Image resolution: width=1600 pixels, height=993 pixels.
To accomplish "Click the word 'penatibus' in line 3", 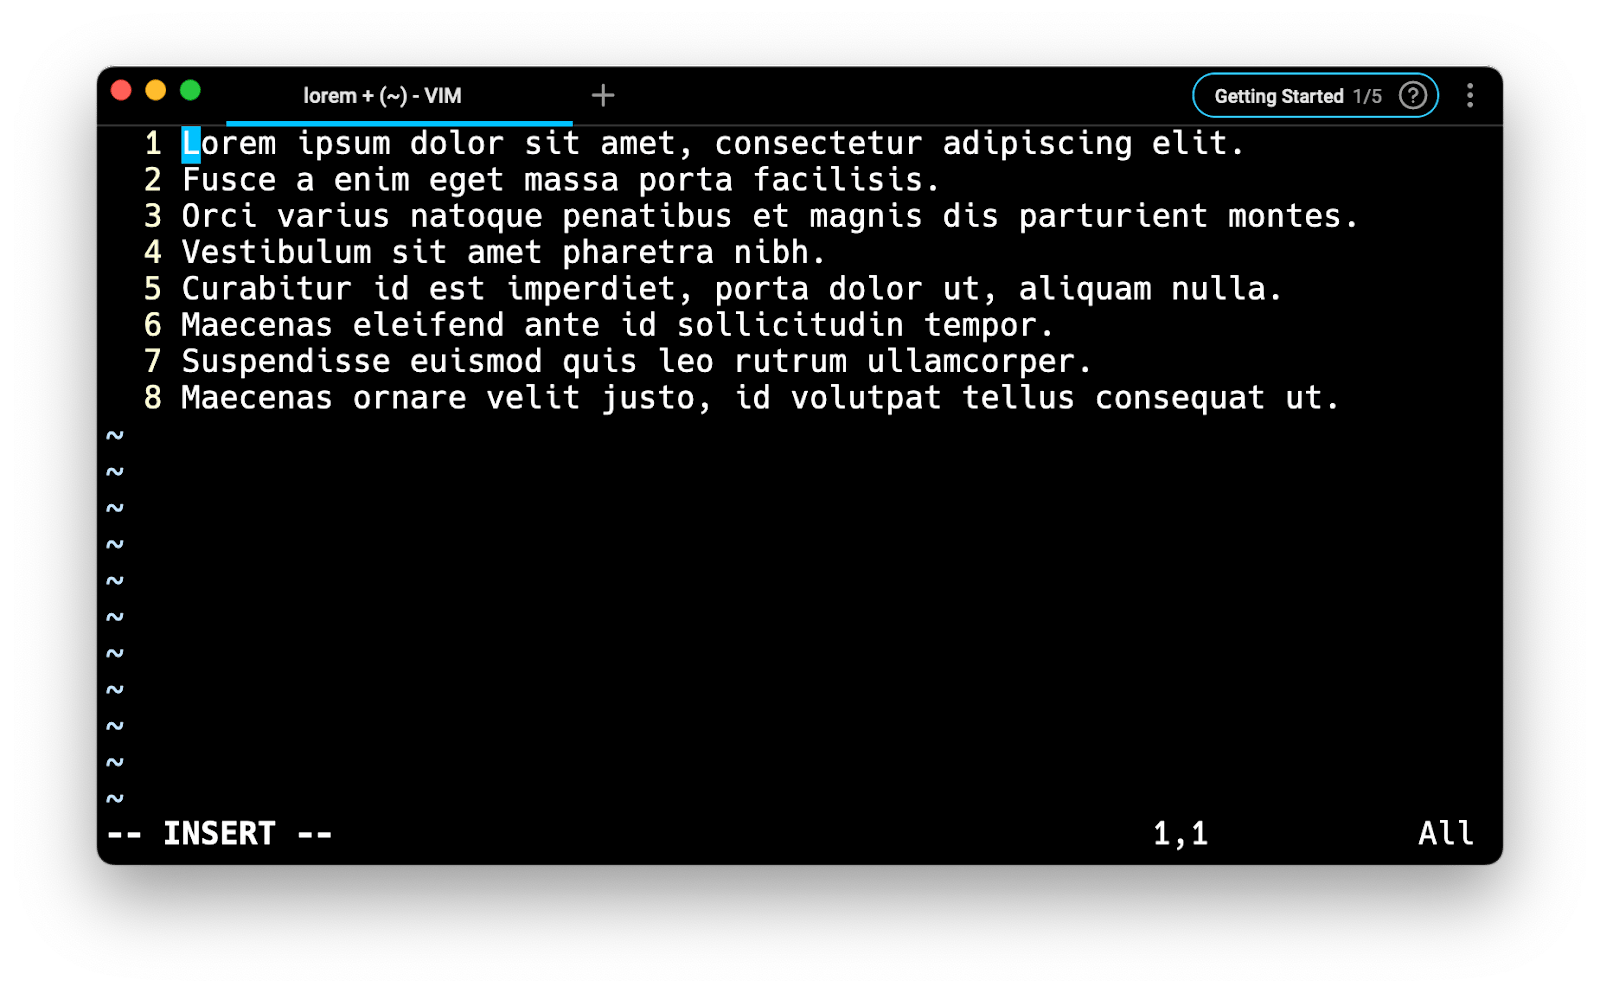I will point(647,216).
